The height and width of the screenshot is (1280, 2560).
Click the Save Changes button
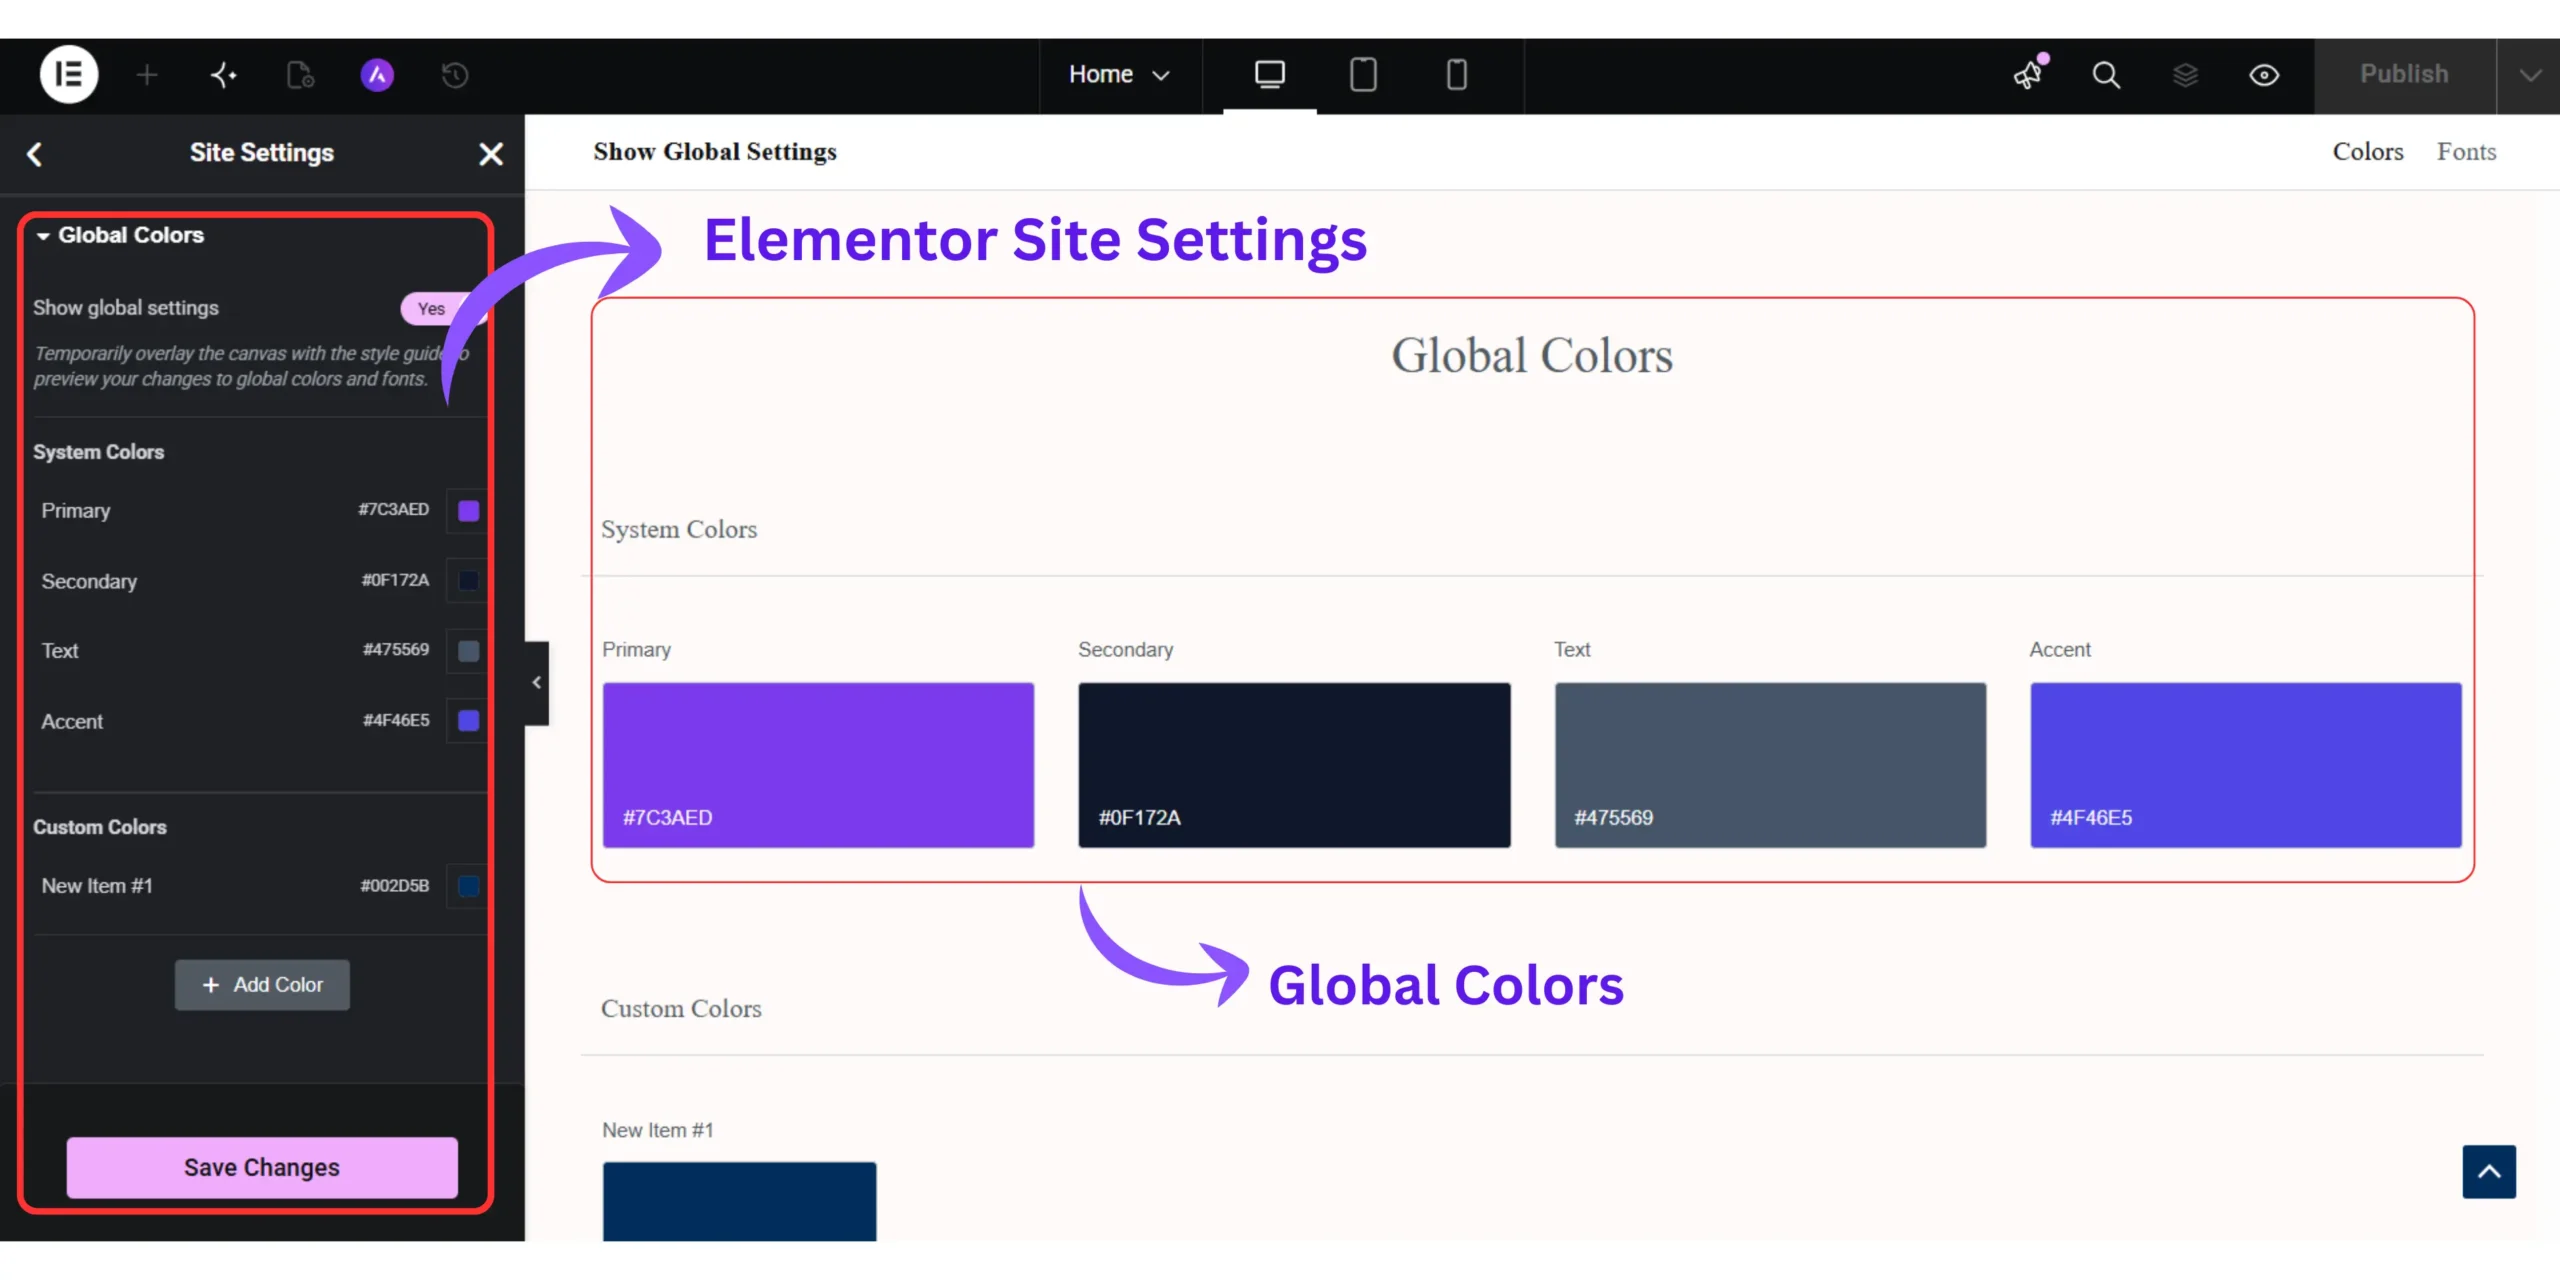[x=262, y=1167]
